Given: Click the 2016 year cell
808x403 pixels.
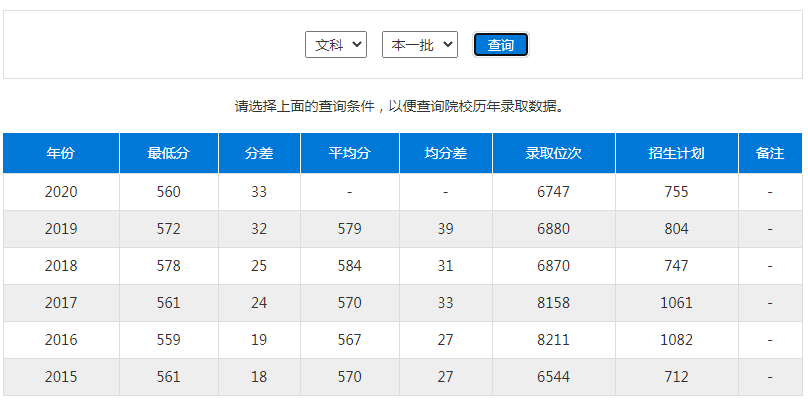Looking at the screenshot, I should click(61, 340).
